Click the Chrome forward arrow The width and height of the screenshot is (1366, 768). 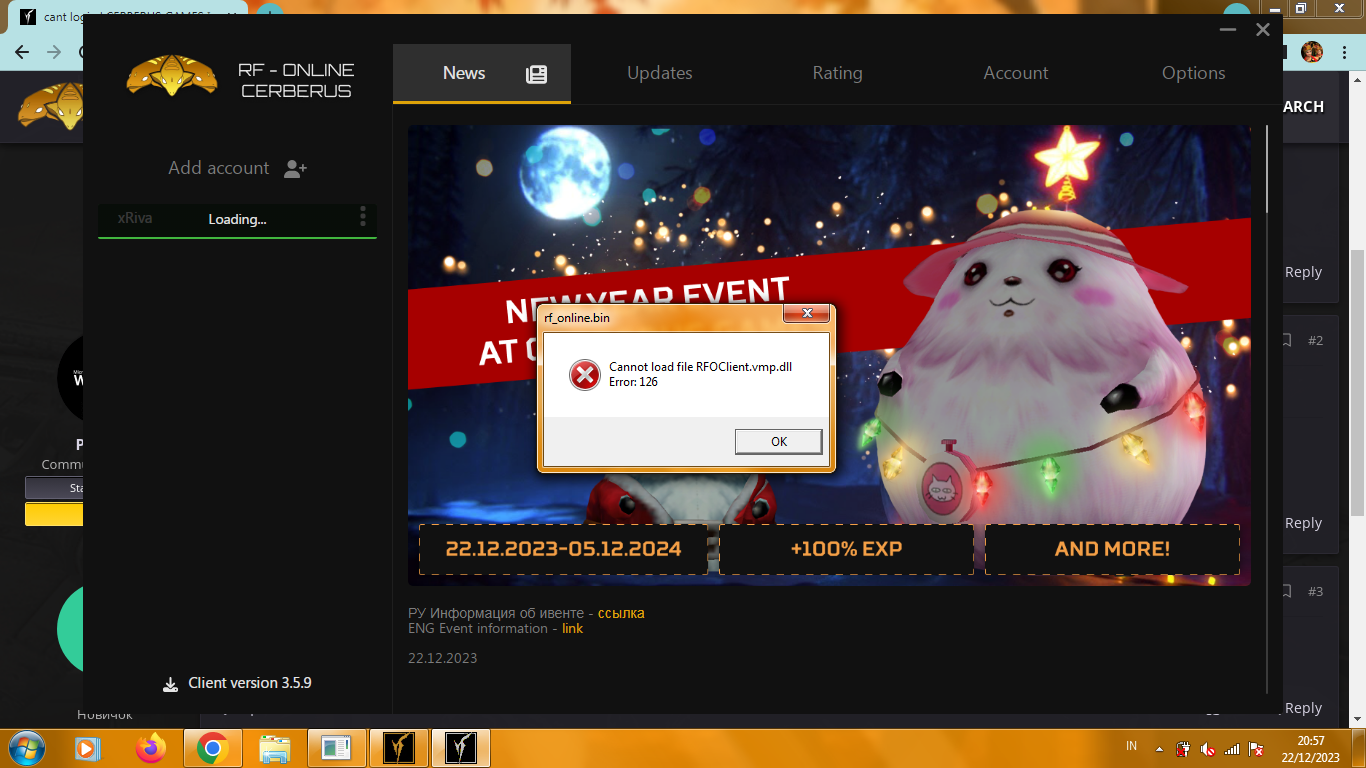point(54,52)
